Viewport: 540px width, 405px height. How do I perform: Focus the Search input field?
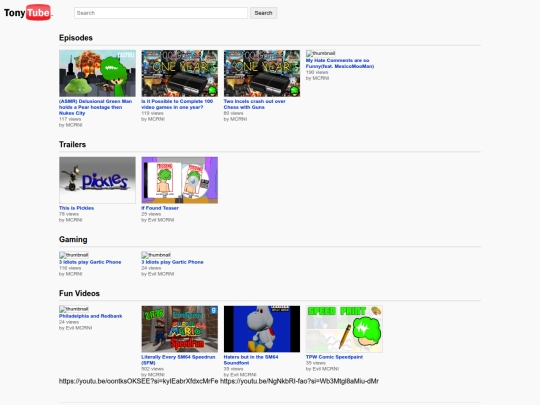point(161,13)
